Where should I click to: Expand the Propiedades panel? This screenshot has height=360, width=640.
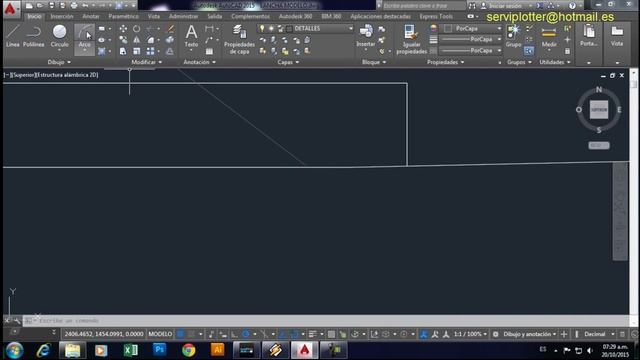[x=445, y=62]
